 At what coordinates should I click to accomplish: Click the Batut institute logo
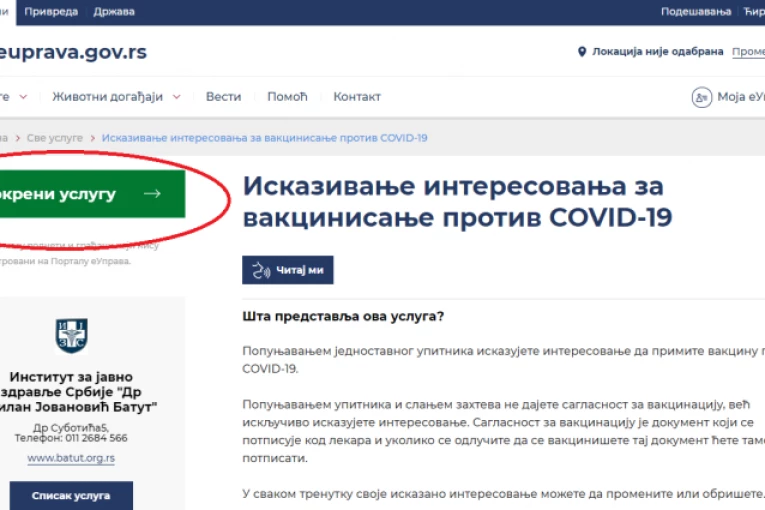[71, 336]
